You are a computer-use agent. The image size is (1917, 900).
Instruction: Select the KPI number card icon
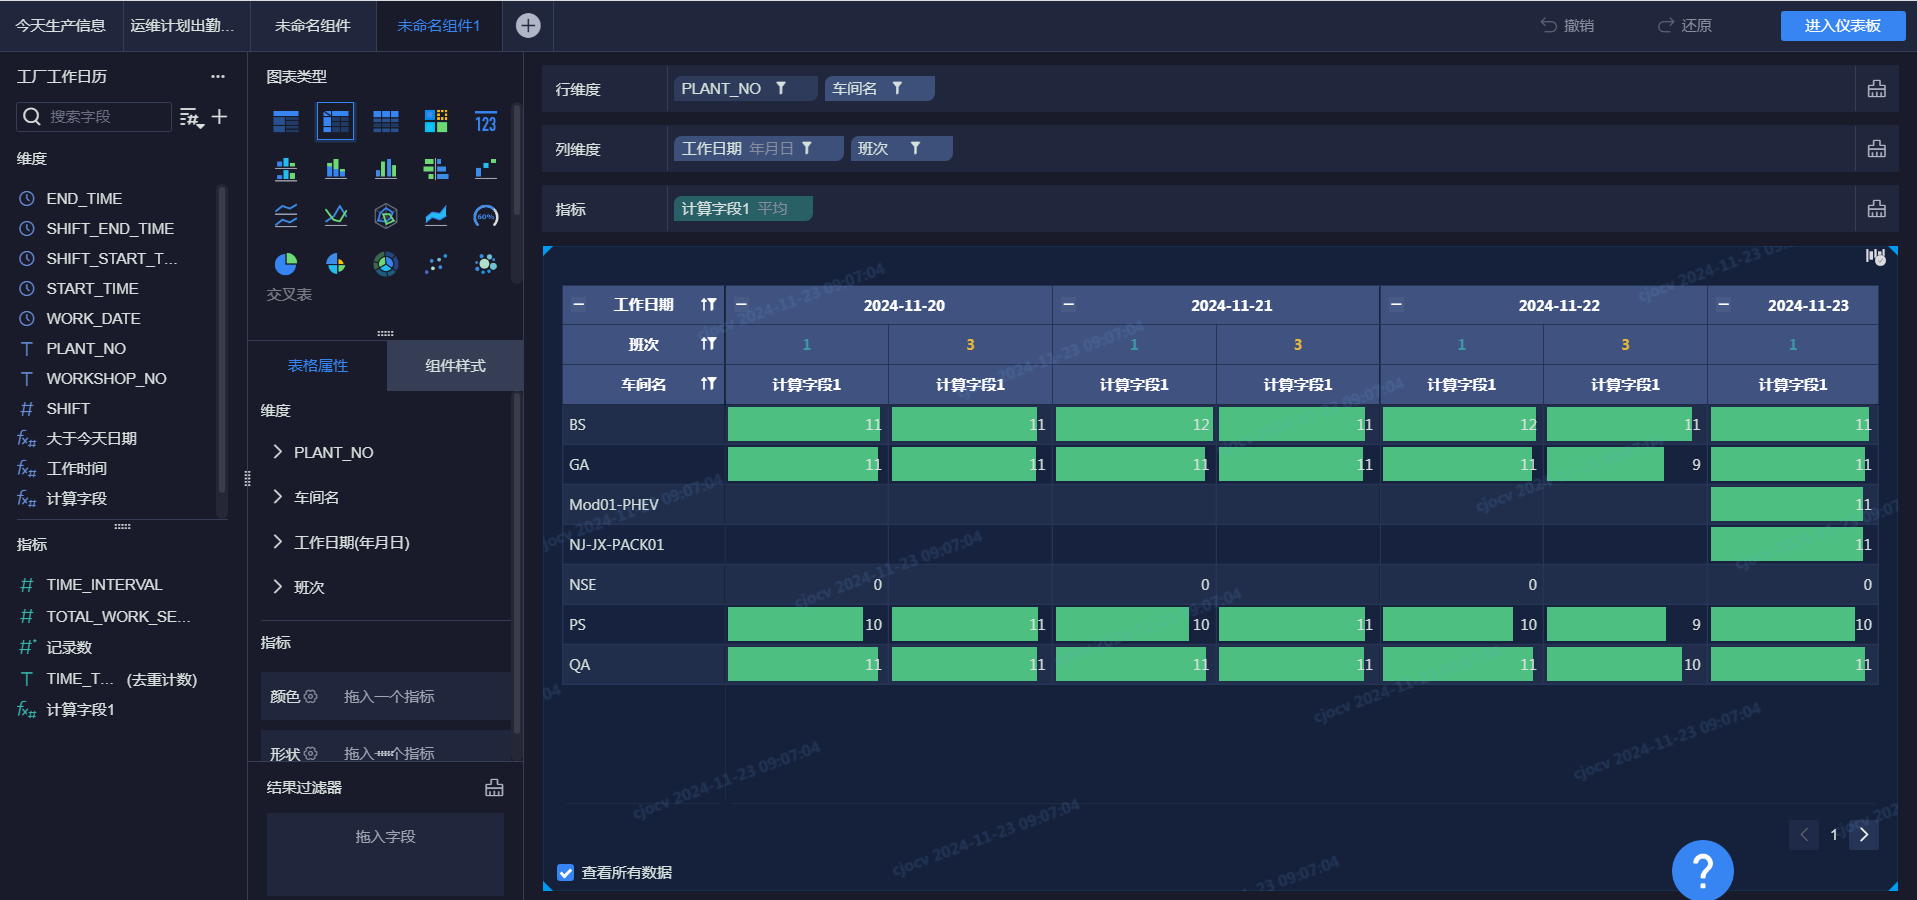click(x=486, y=122)
